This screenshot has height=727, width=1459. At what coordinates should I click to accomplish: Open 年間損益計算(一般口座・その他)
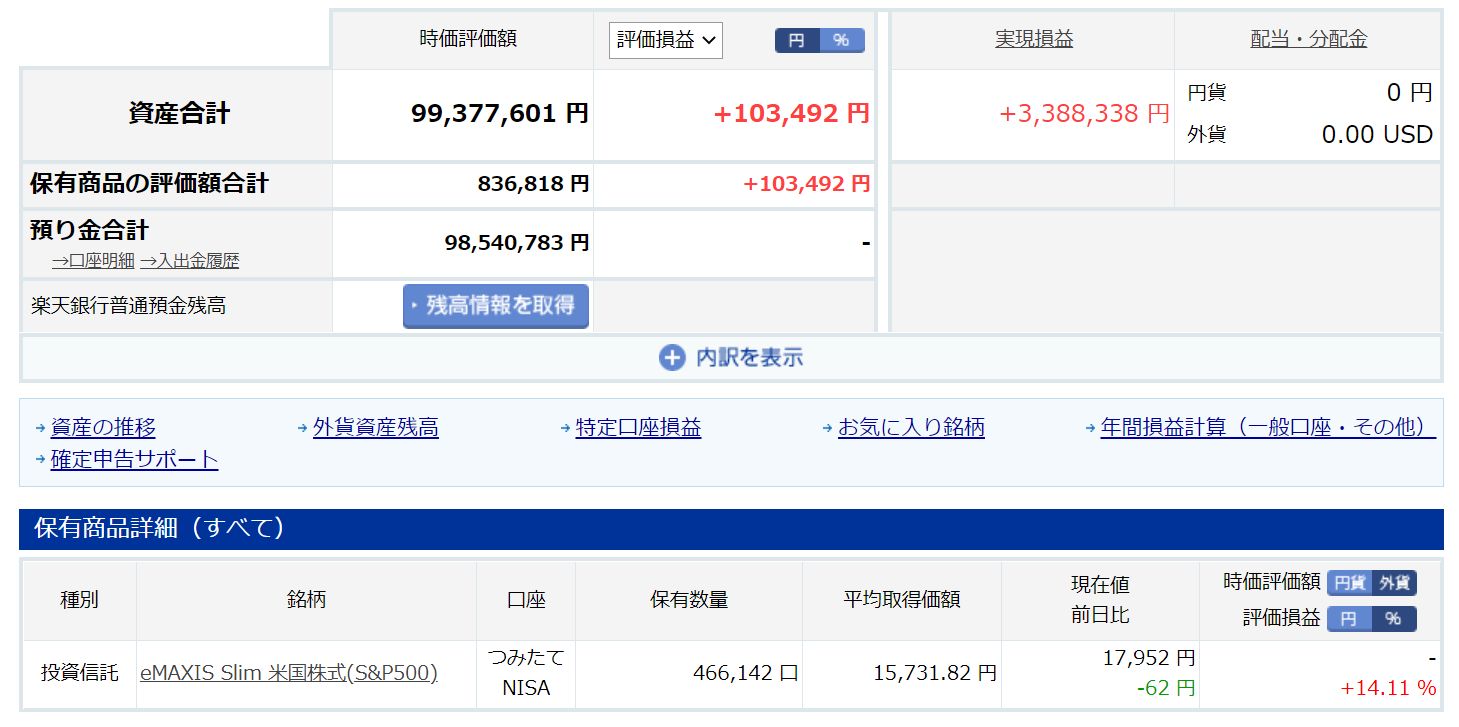click(x=1267, y=428)
